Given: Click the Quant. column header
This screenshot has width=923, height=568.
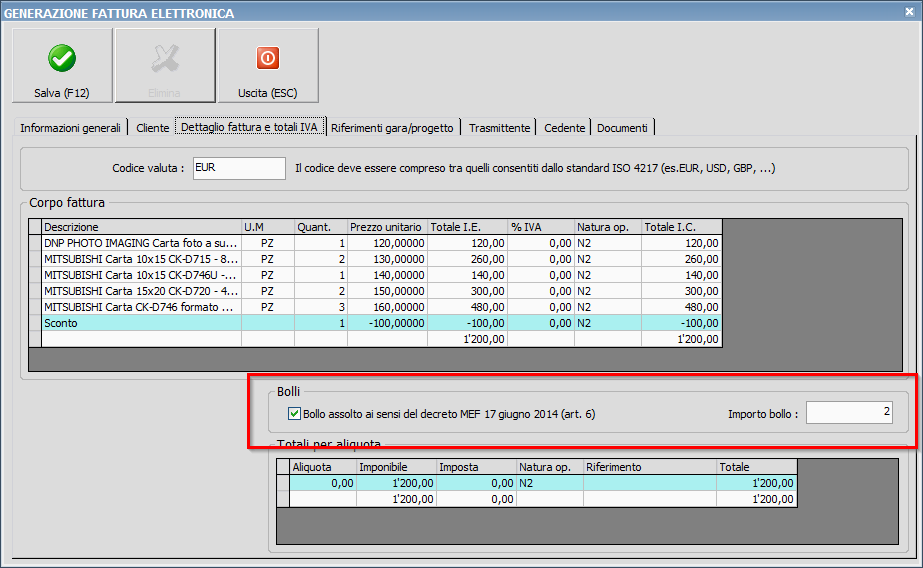Looking at the screenshot, I should coord(321,227).
